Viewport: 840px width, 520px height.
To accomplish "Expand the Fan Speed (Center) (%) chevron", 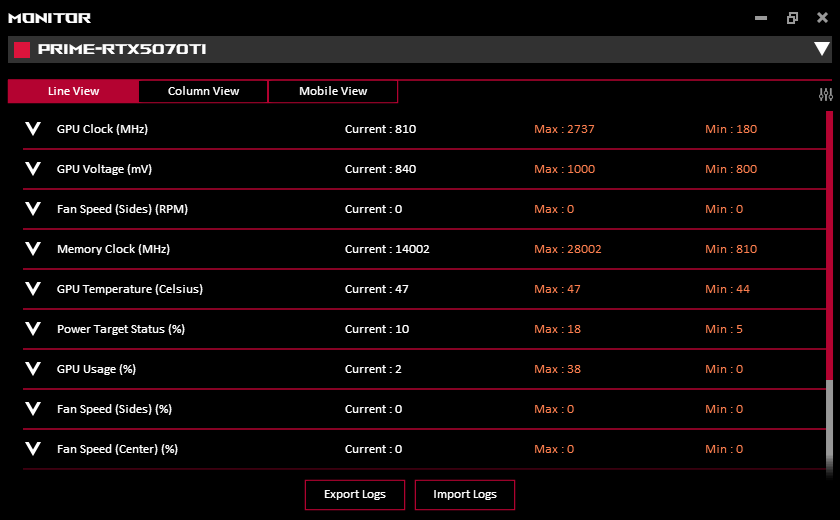I will pyautogui.click(x=33, y=449).
